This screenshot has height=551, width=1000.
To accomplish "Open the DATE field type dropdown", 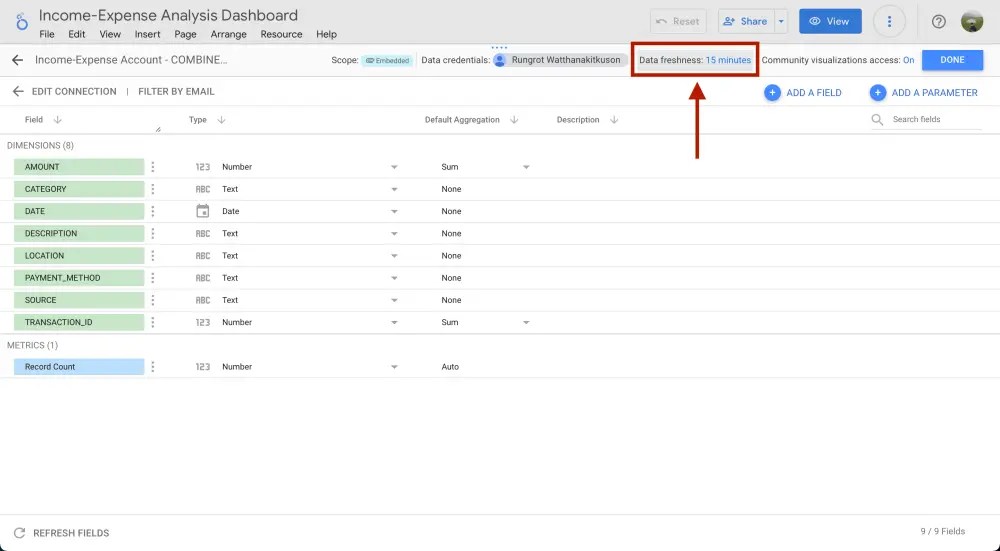I will (394, 212).
